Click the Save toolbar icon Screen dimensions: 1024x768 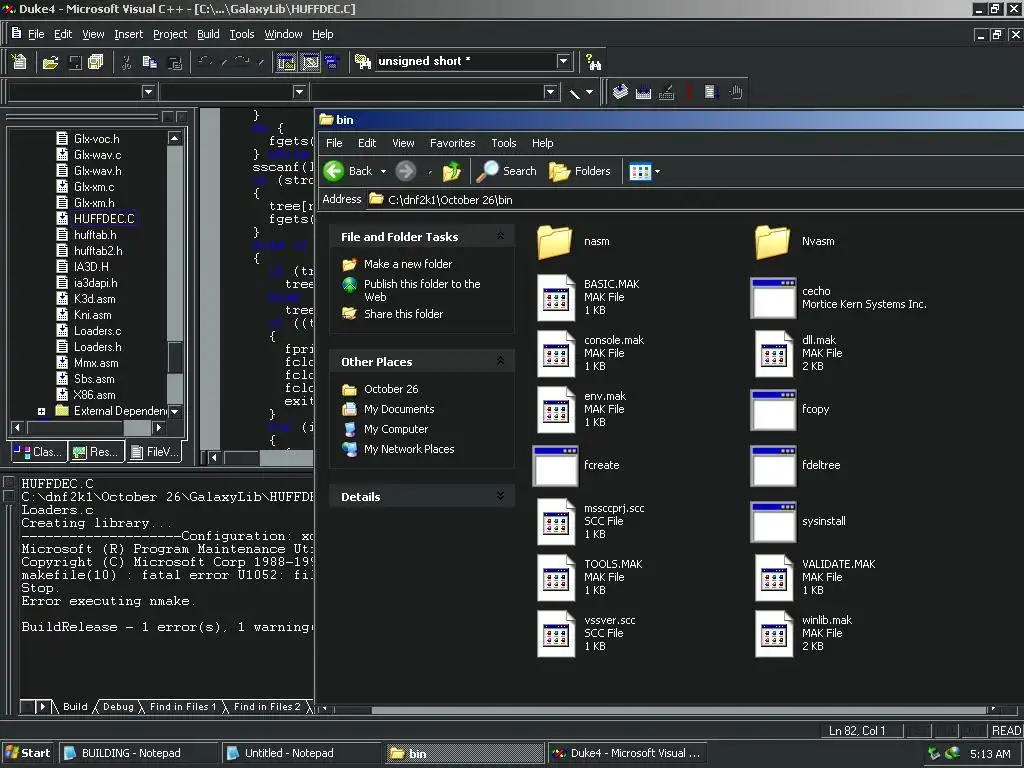[x=75, y=62]
